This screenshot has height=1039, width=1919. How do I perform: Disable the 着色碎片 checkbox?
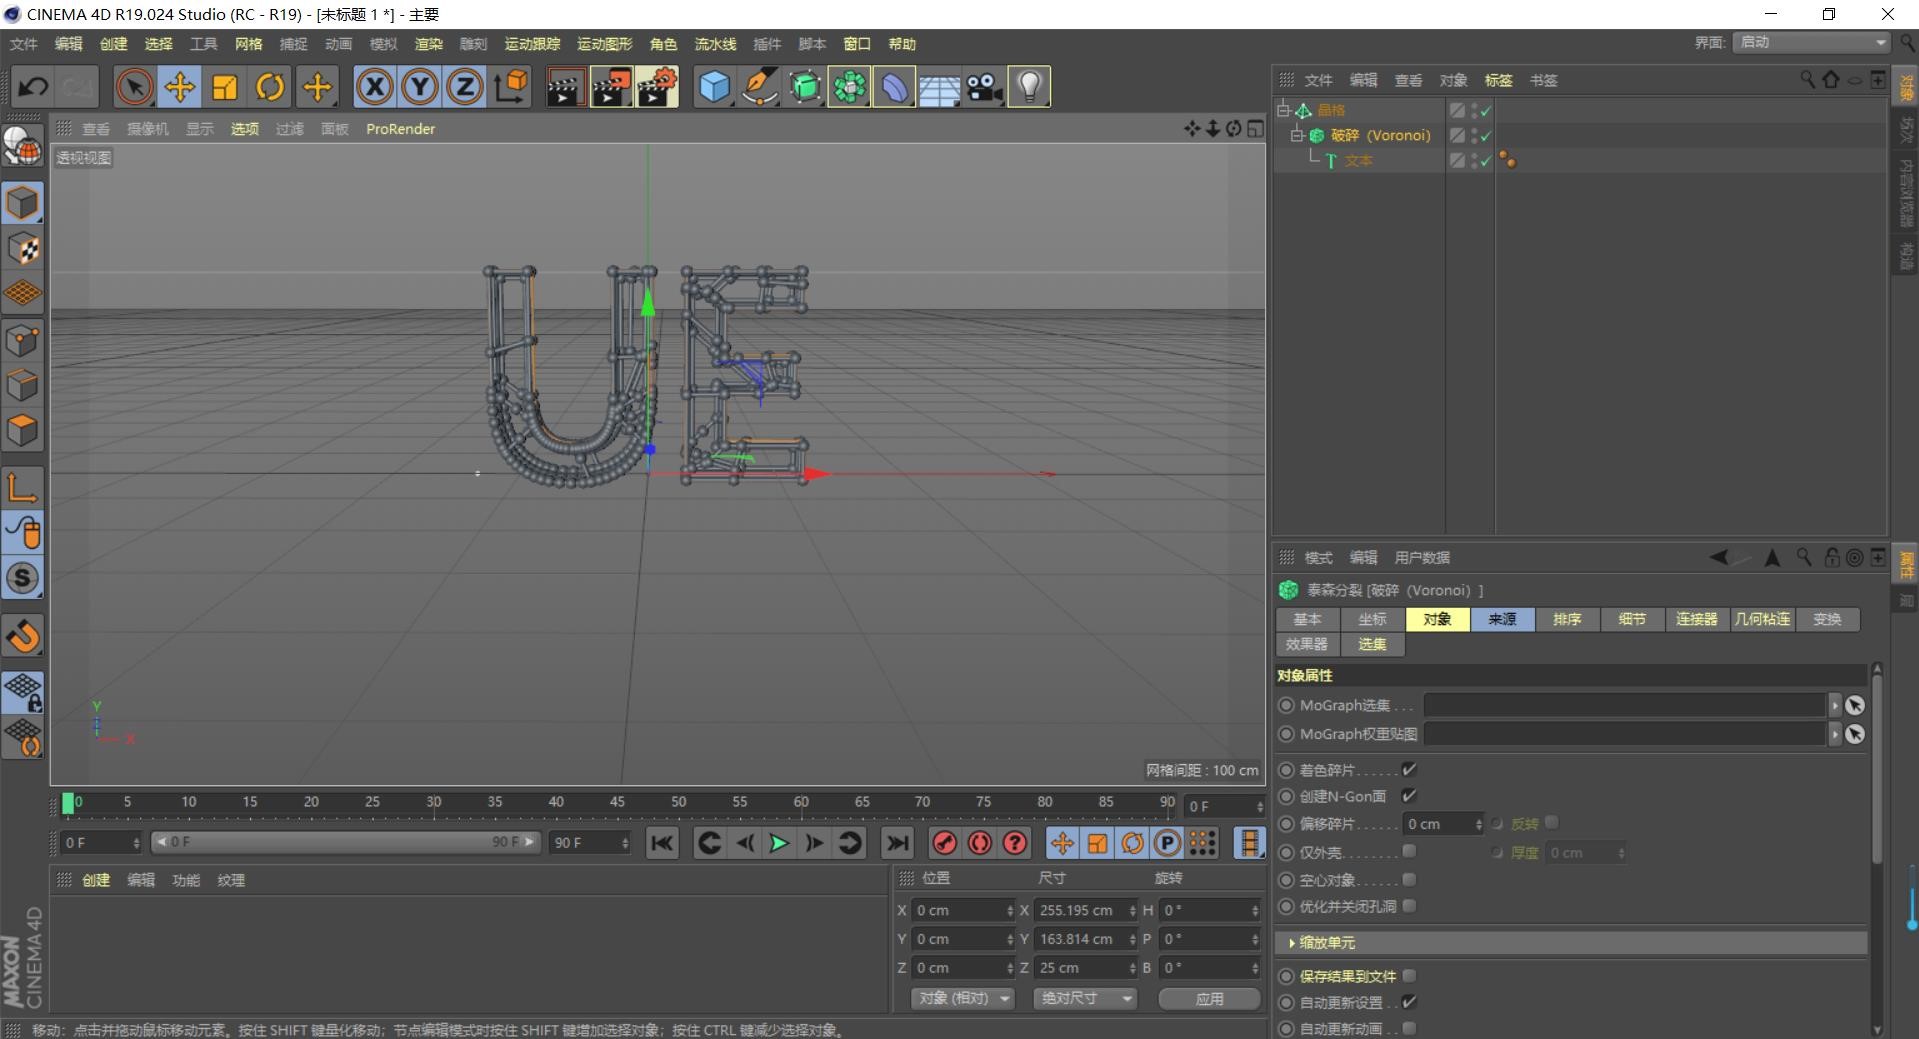pyautogui.click(x=1409, y=769)
